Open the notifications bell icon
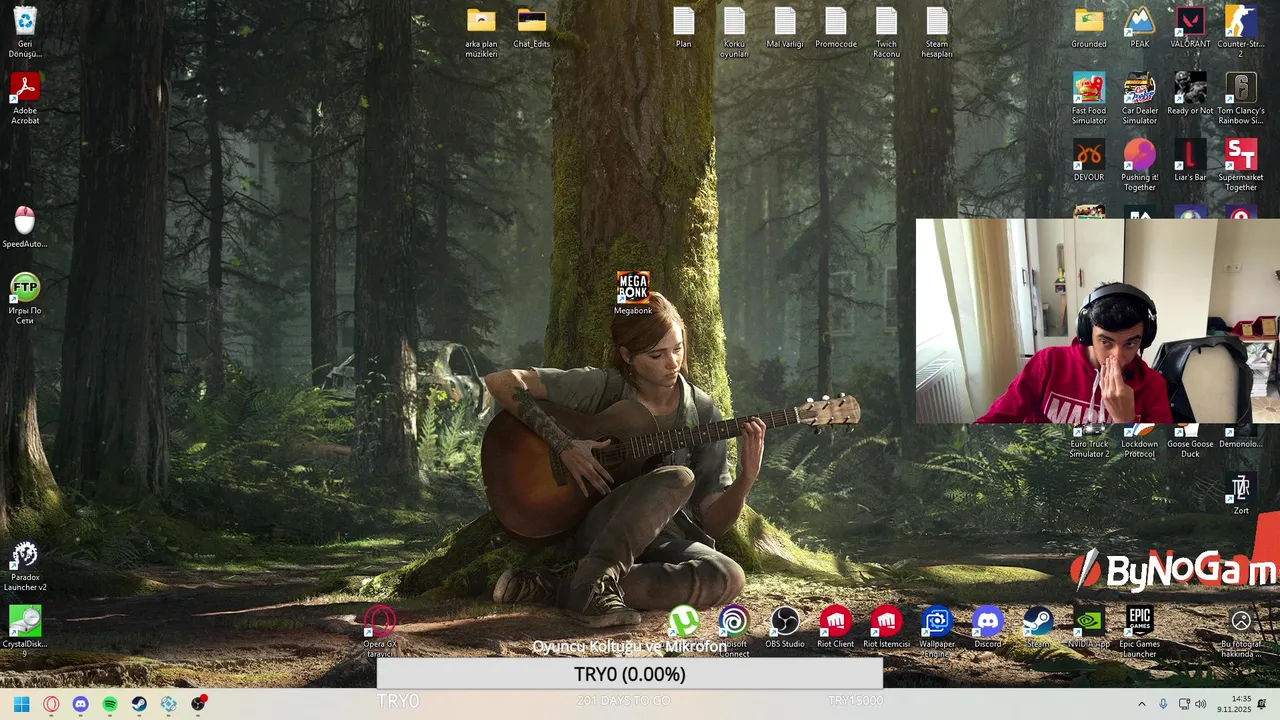 click(1263, 704)
